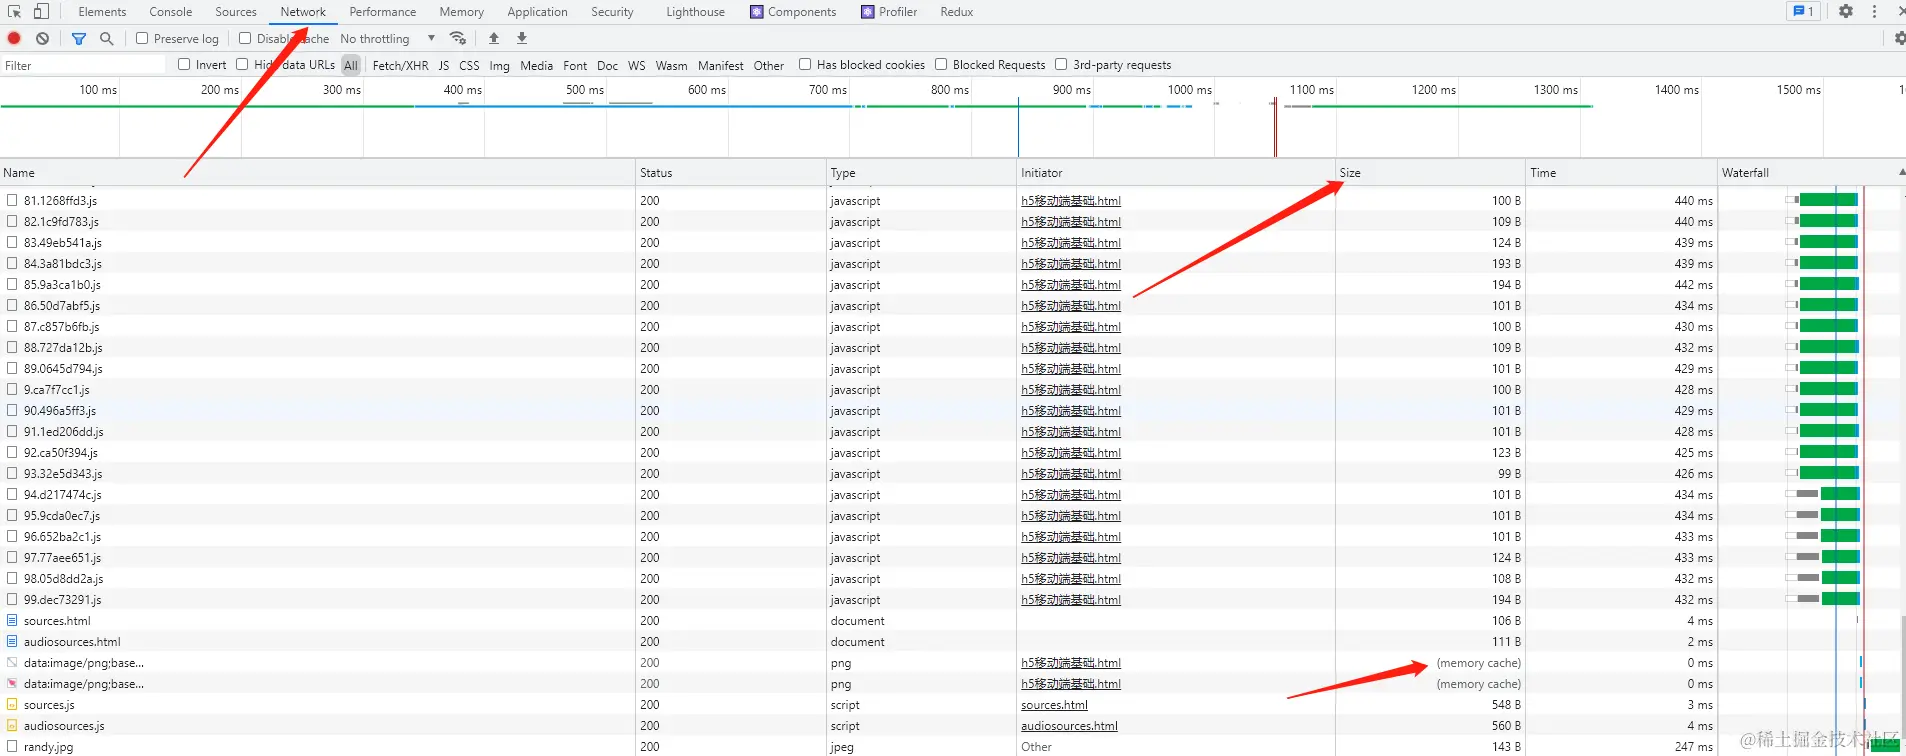Click file icon for sources.html row

pyautogui.click(x=12, y=621)
